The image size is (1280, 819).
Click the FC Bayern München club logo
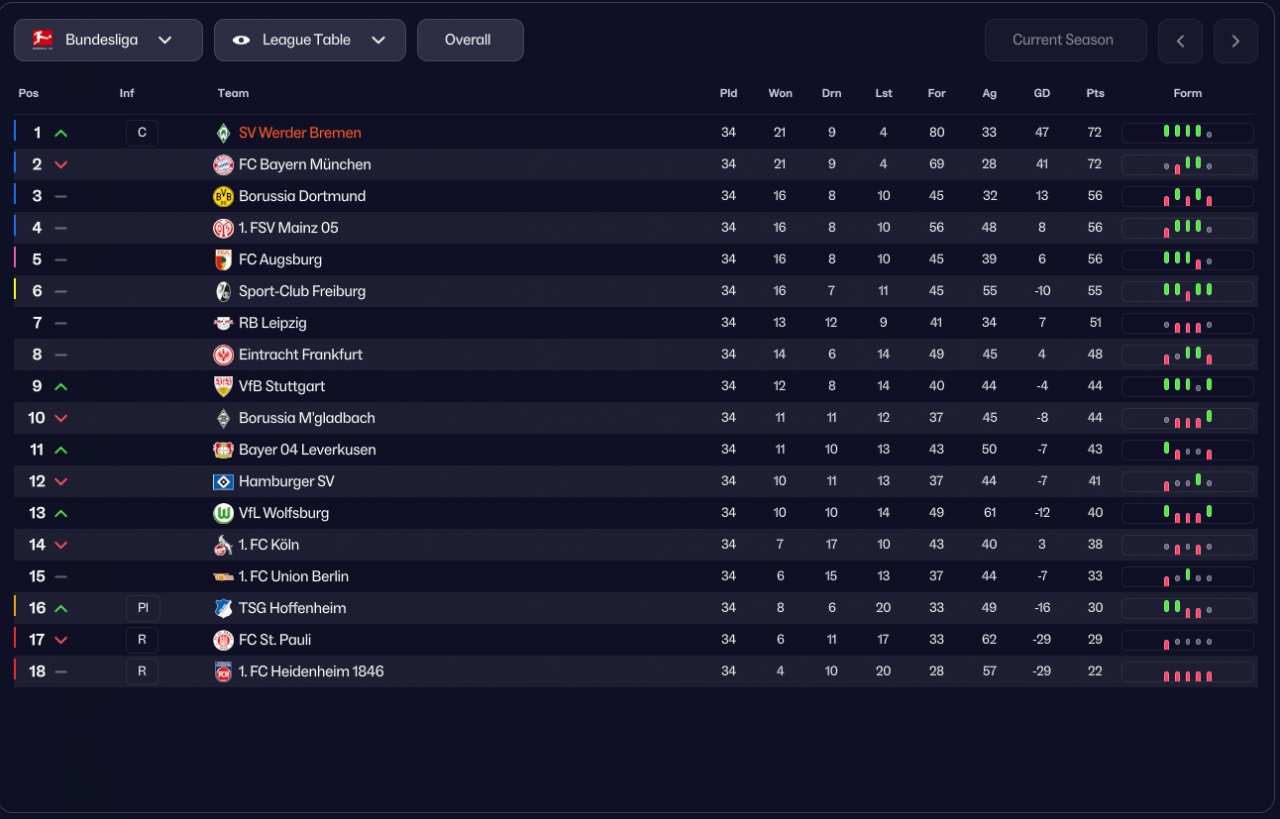coord(223,165)
